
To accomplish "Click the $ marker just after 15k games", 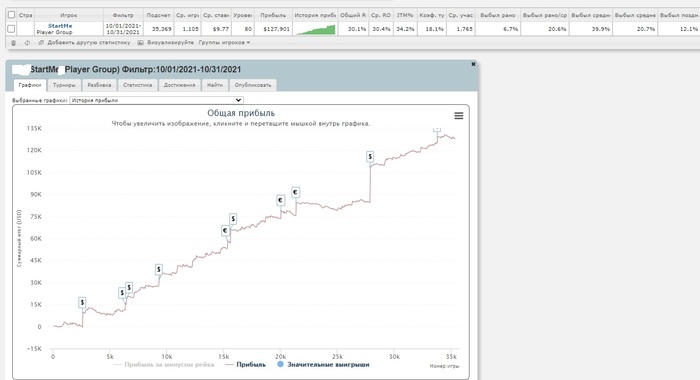I will (233, 219).
